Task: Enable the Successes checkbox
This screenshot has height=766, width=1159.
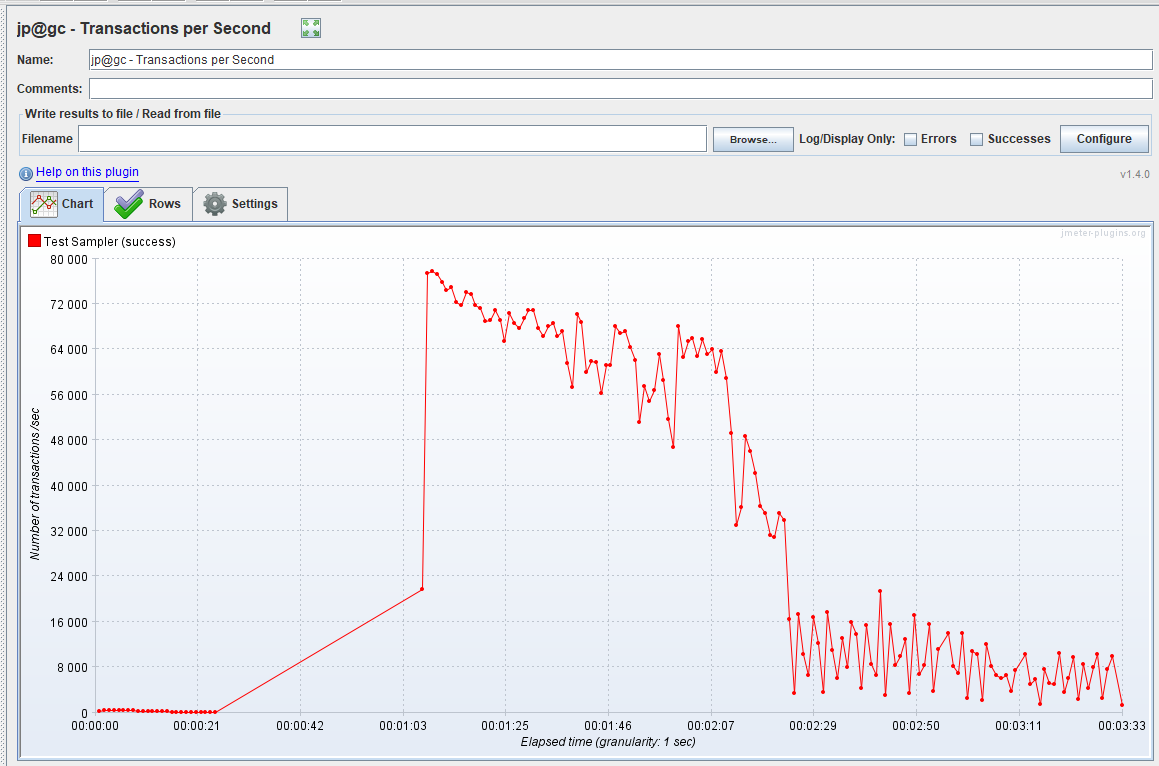Action: coord(976,139)
